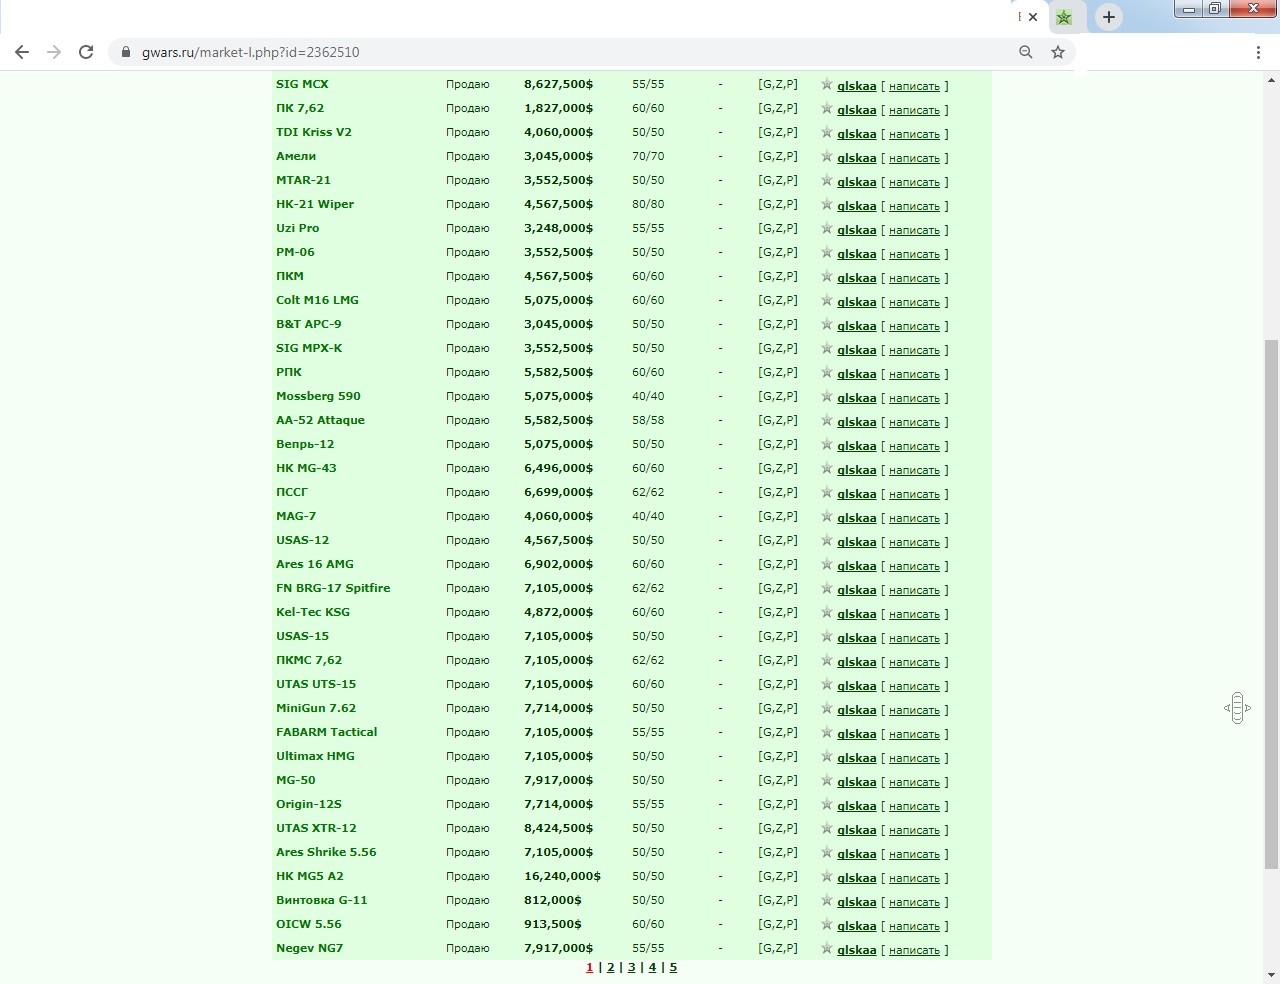Open the zoom magnifier in address bar
This screenshot has height=984, width=1280.
(x=1026, y=52)
